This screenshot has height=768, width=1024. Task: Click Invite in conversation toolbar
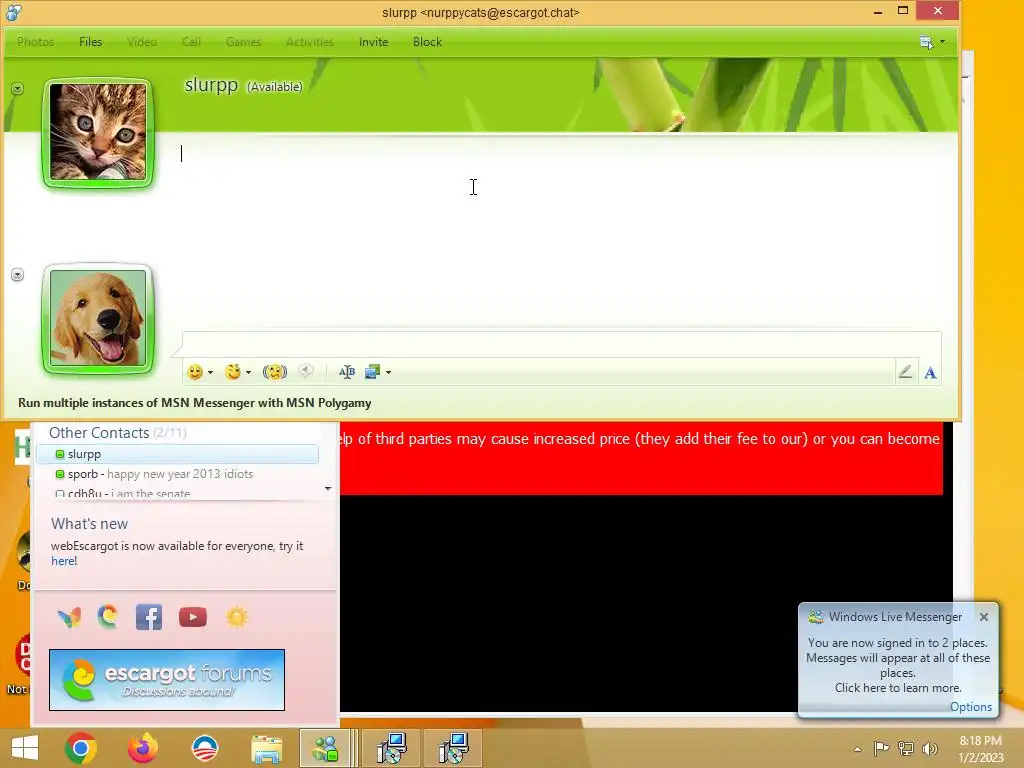click(x=374, y=42)
